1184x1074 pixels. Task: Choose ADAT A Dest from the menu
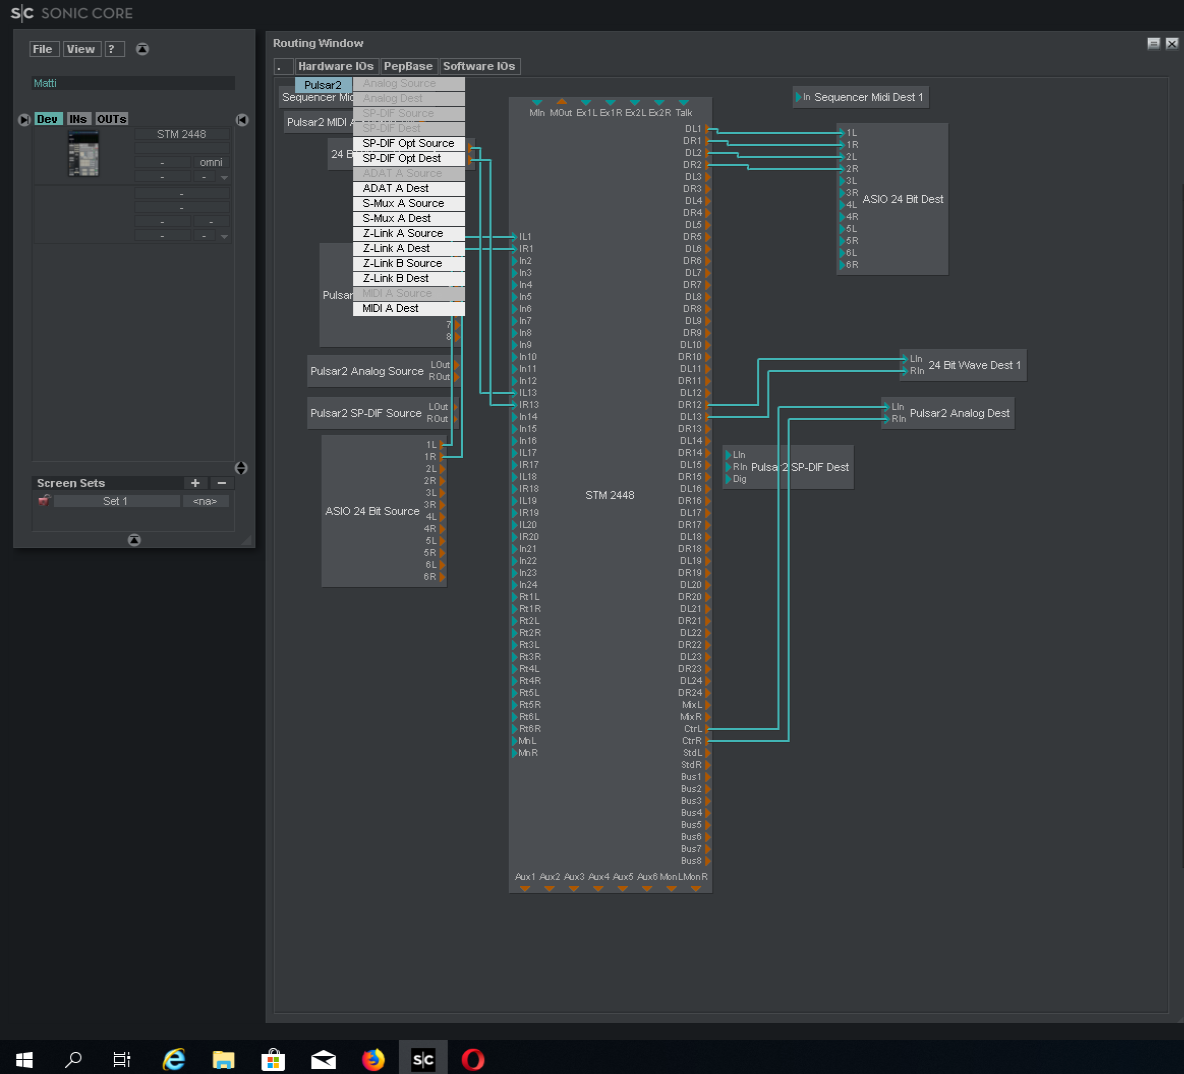409,188
